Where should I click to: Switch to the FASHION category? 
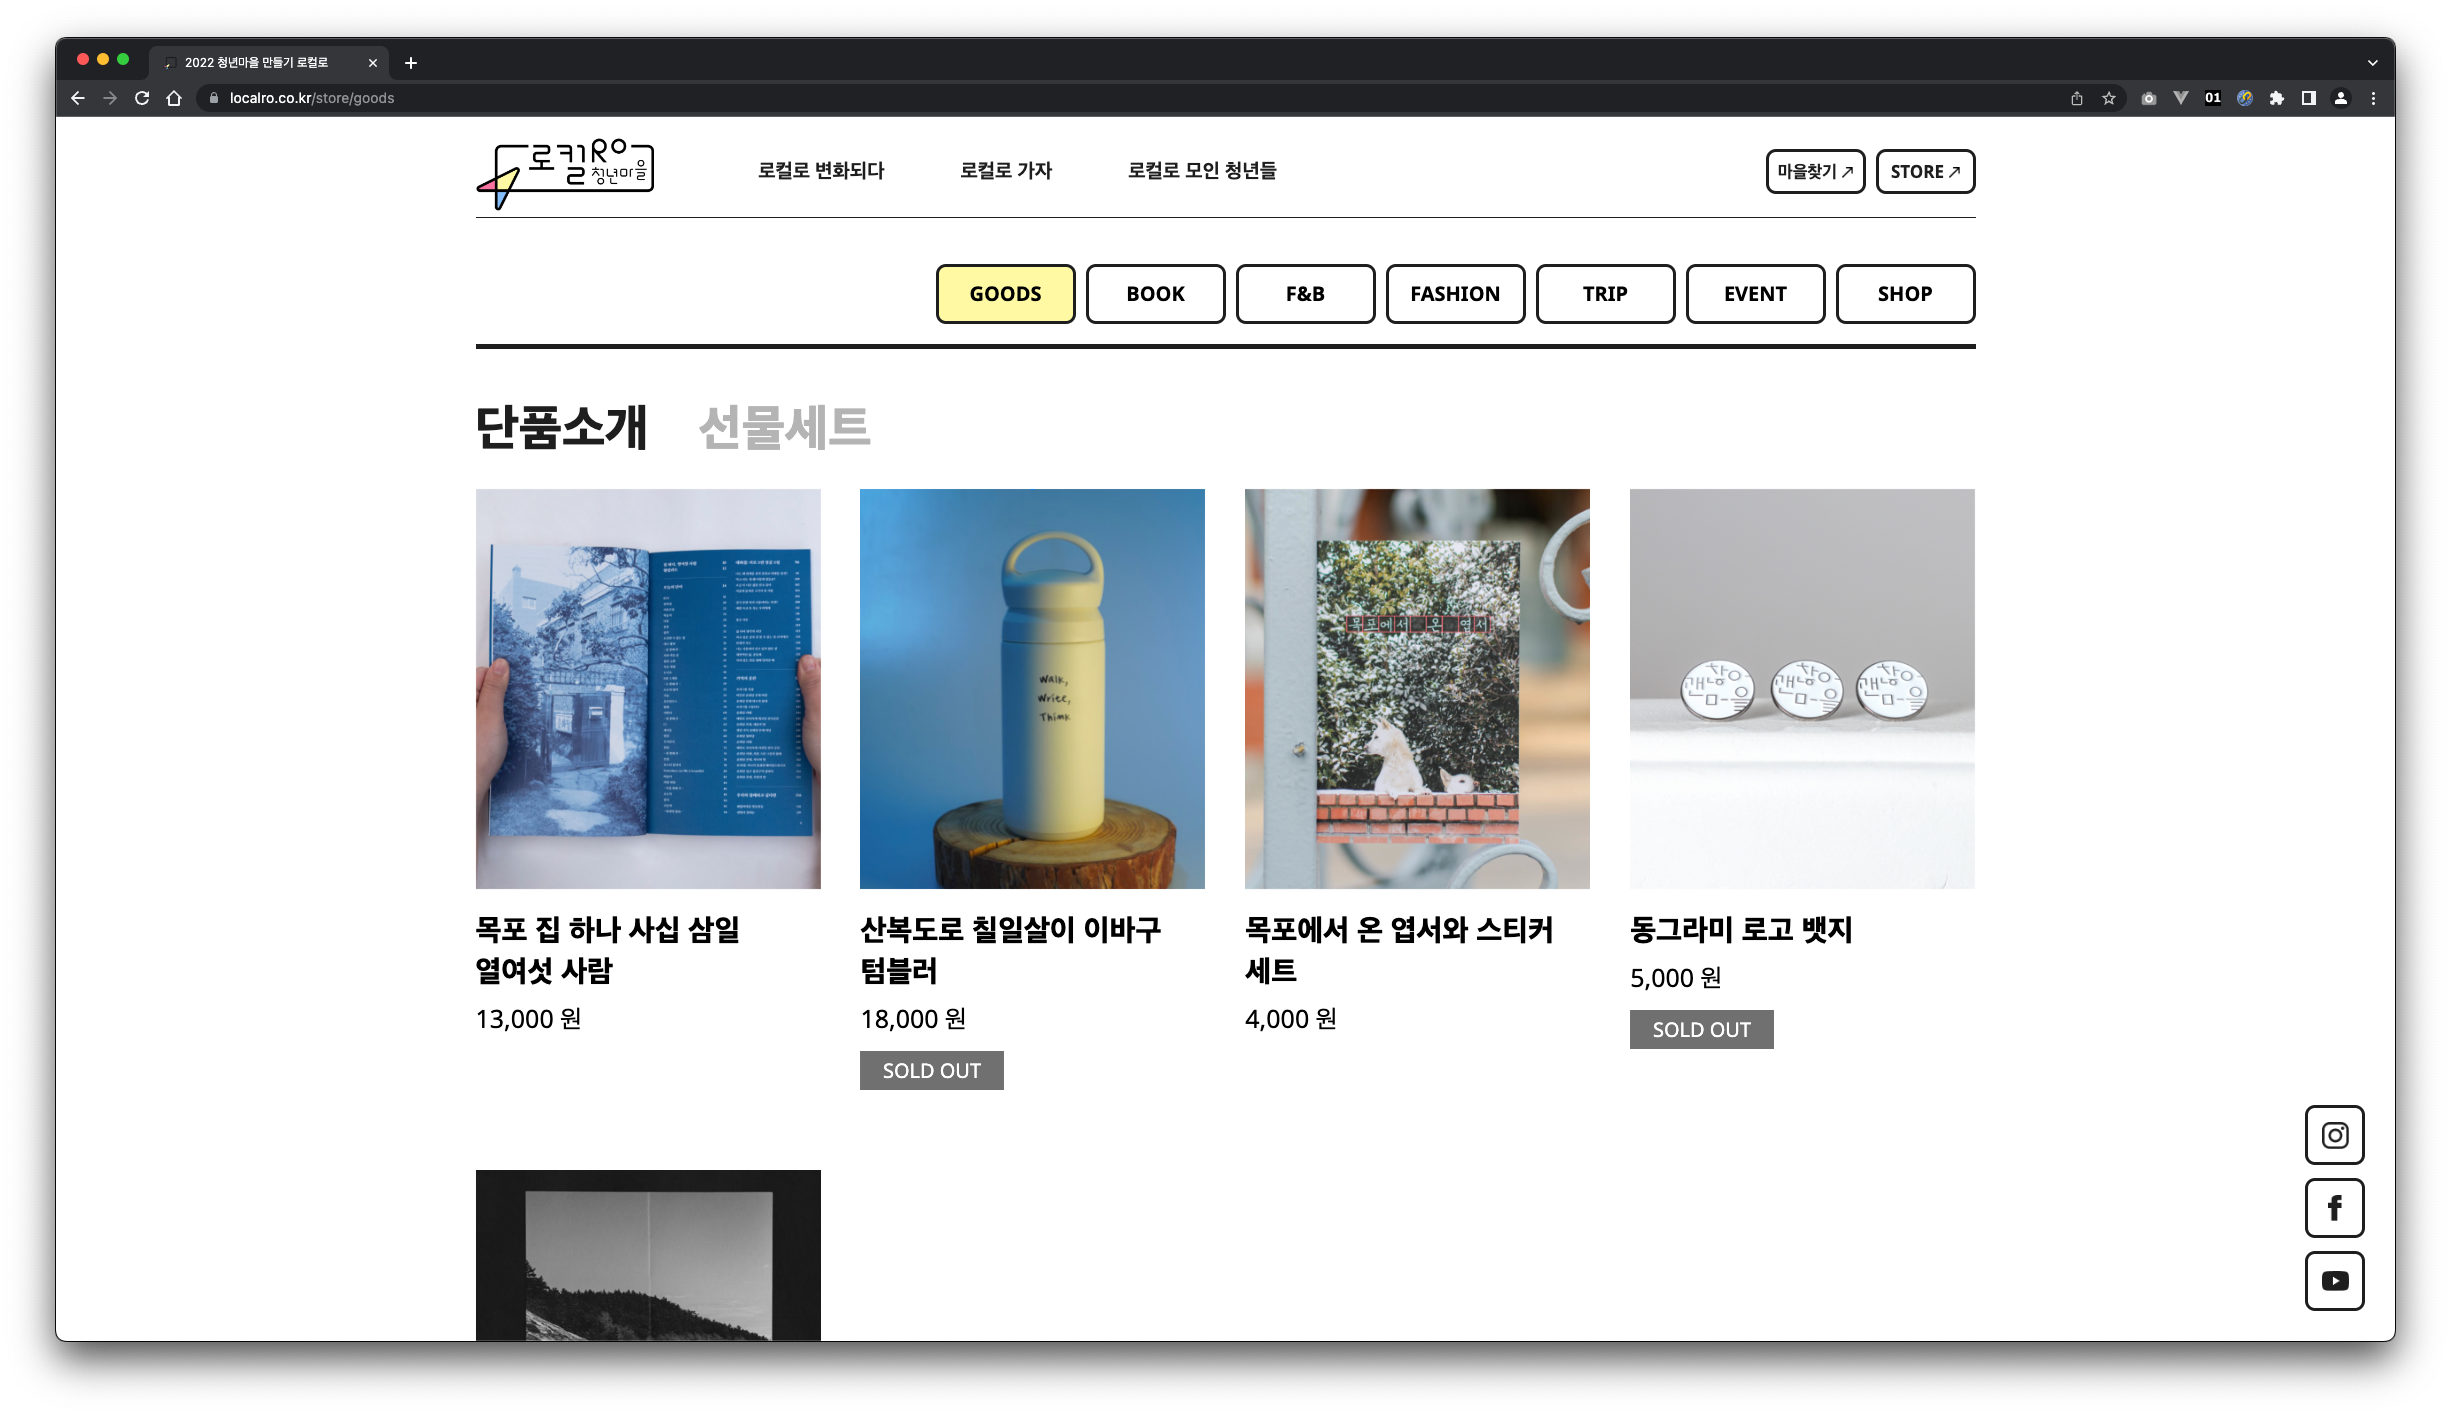(x=1455, y=294)
